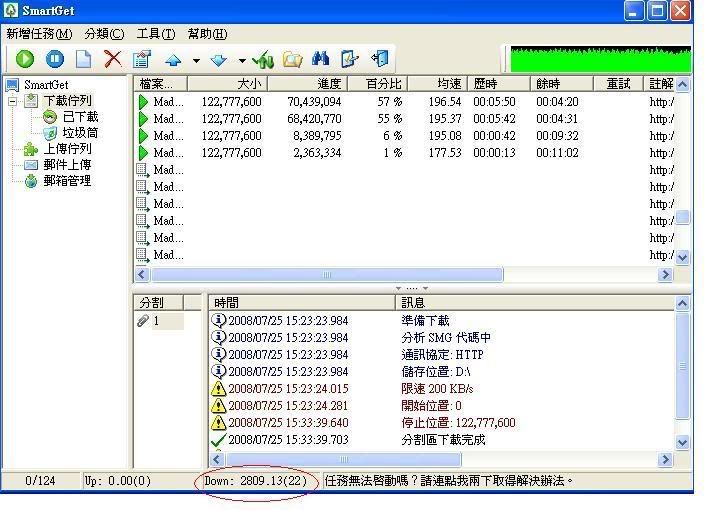Open the 新增任務(M) menu
704x510 pixels.
point(39,34)
